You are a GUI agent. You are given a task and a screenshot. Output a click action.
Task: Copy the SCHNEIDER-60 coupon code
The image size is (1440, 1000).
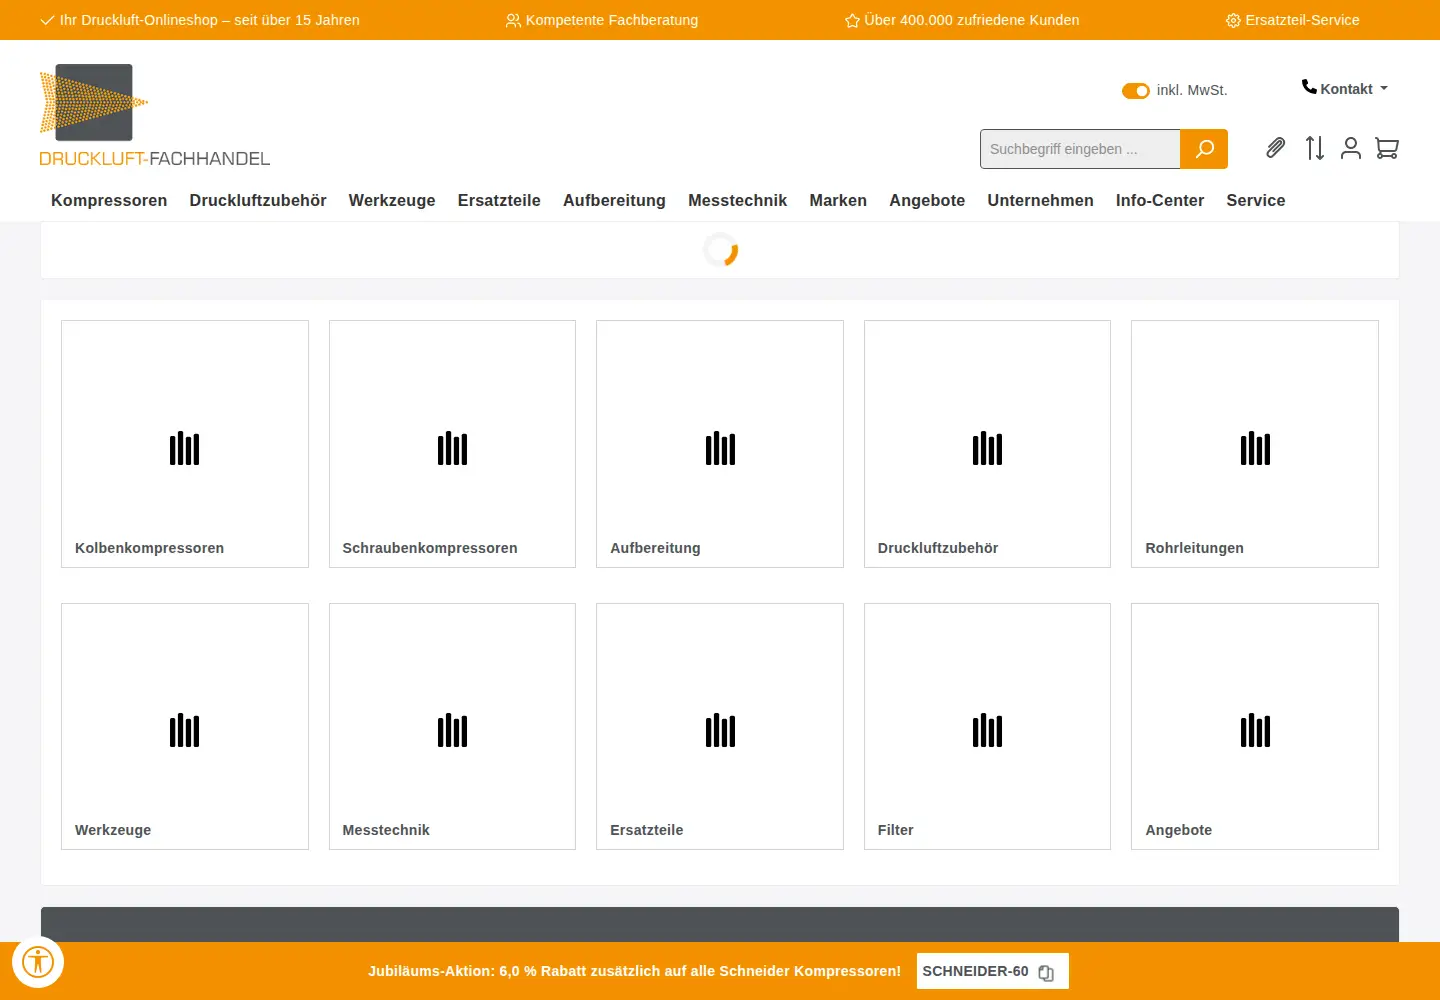[1046, 972]
